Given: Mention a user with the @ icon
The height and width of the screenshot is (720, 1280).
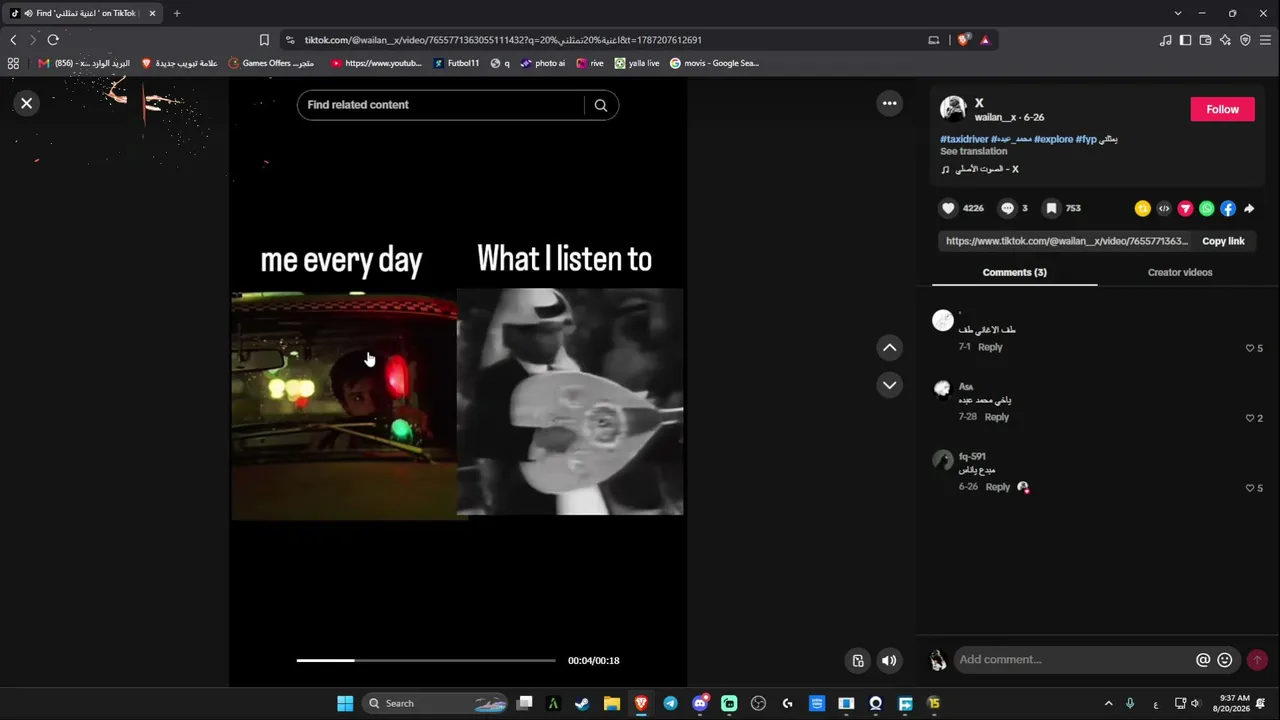Looking at the screenshot, I should 1203,660.
